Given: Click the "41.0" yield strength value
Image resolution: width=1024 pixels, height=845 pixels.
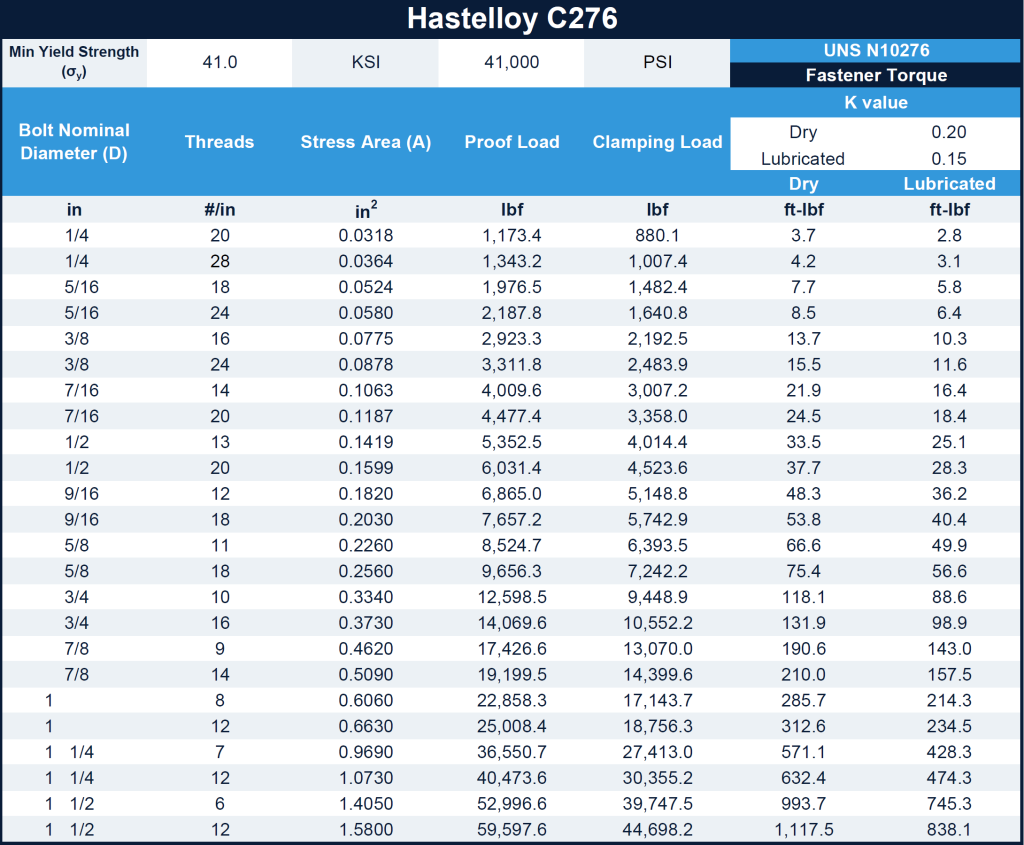Looking at the screenshot, I should [x=219, y=62].
